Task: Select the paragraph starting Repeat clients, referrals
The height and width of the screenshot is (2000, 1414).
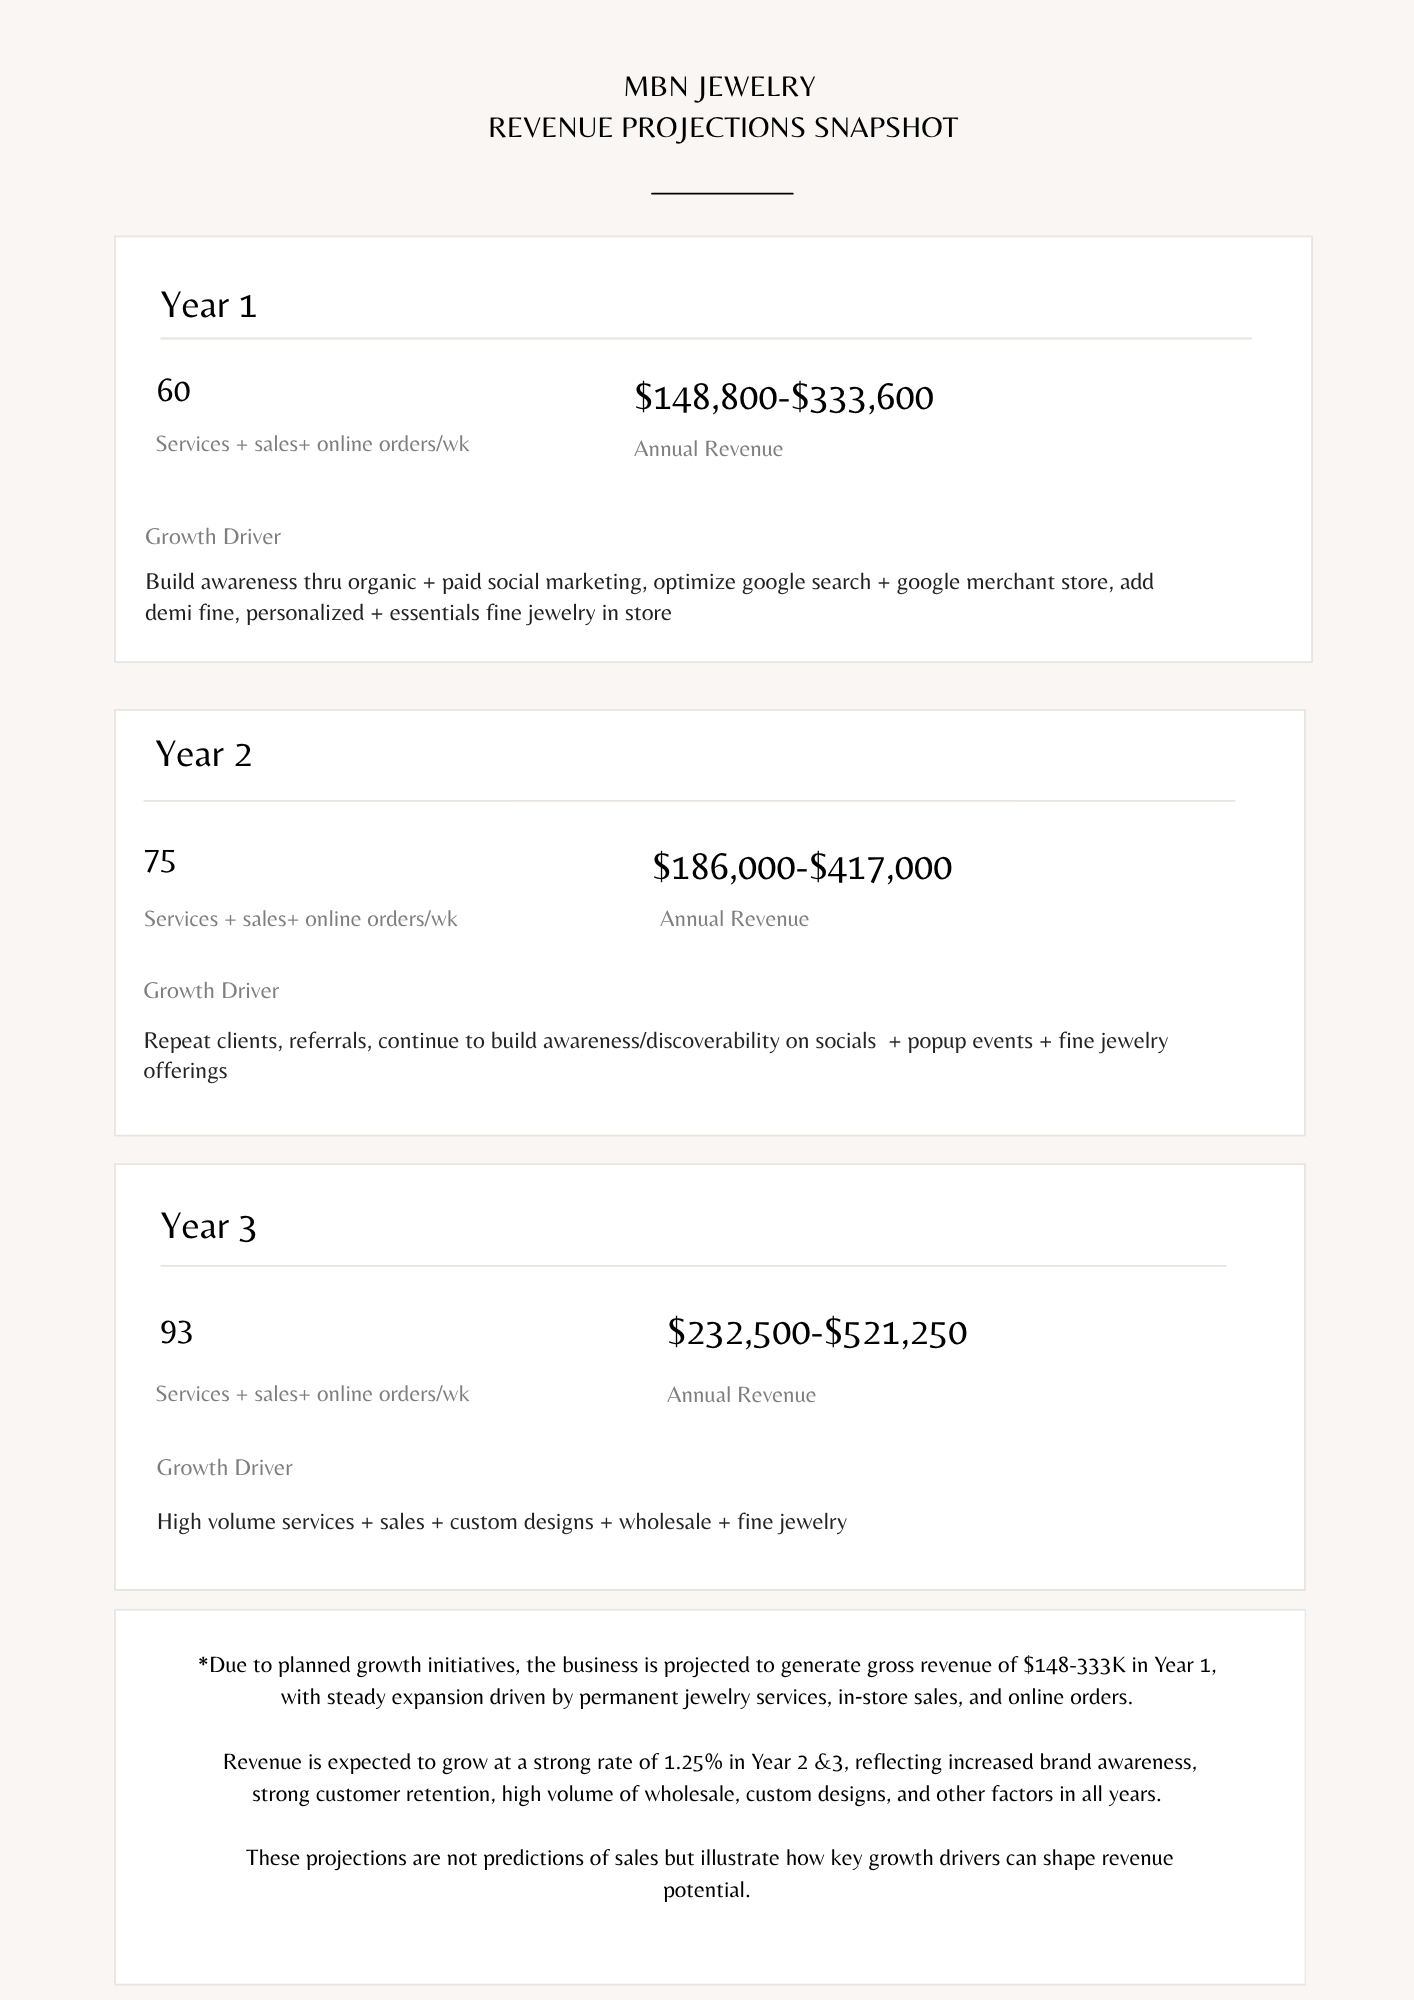Action: coord(656,1056)
